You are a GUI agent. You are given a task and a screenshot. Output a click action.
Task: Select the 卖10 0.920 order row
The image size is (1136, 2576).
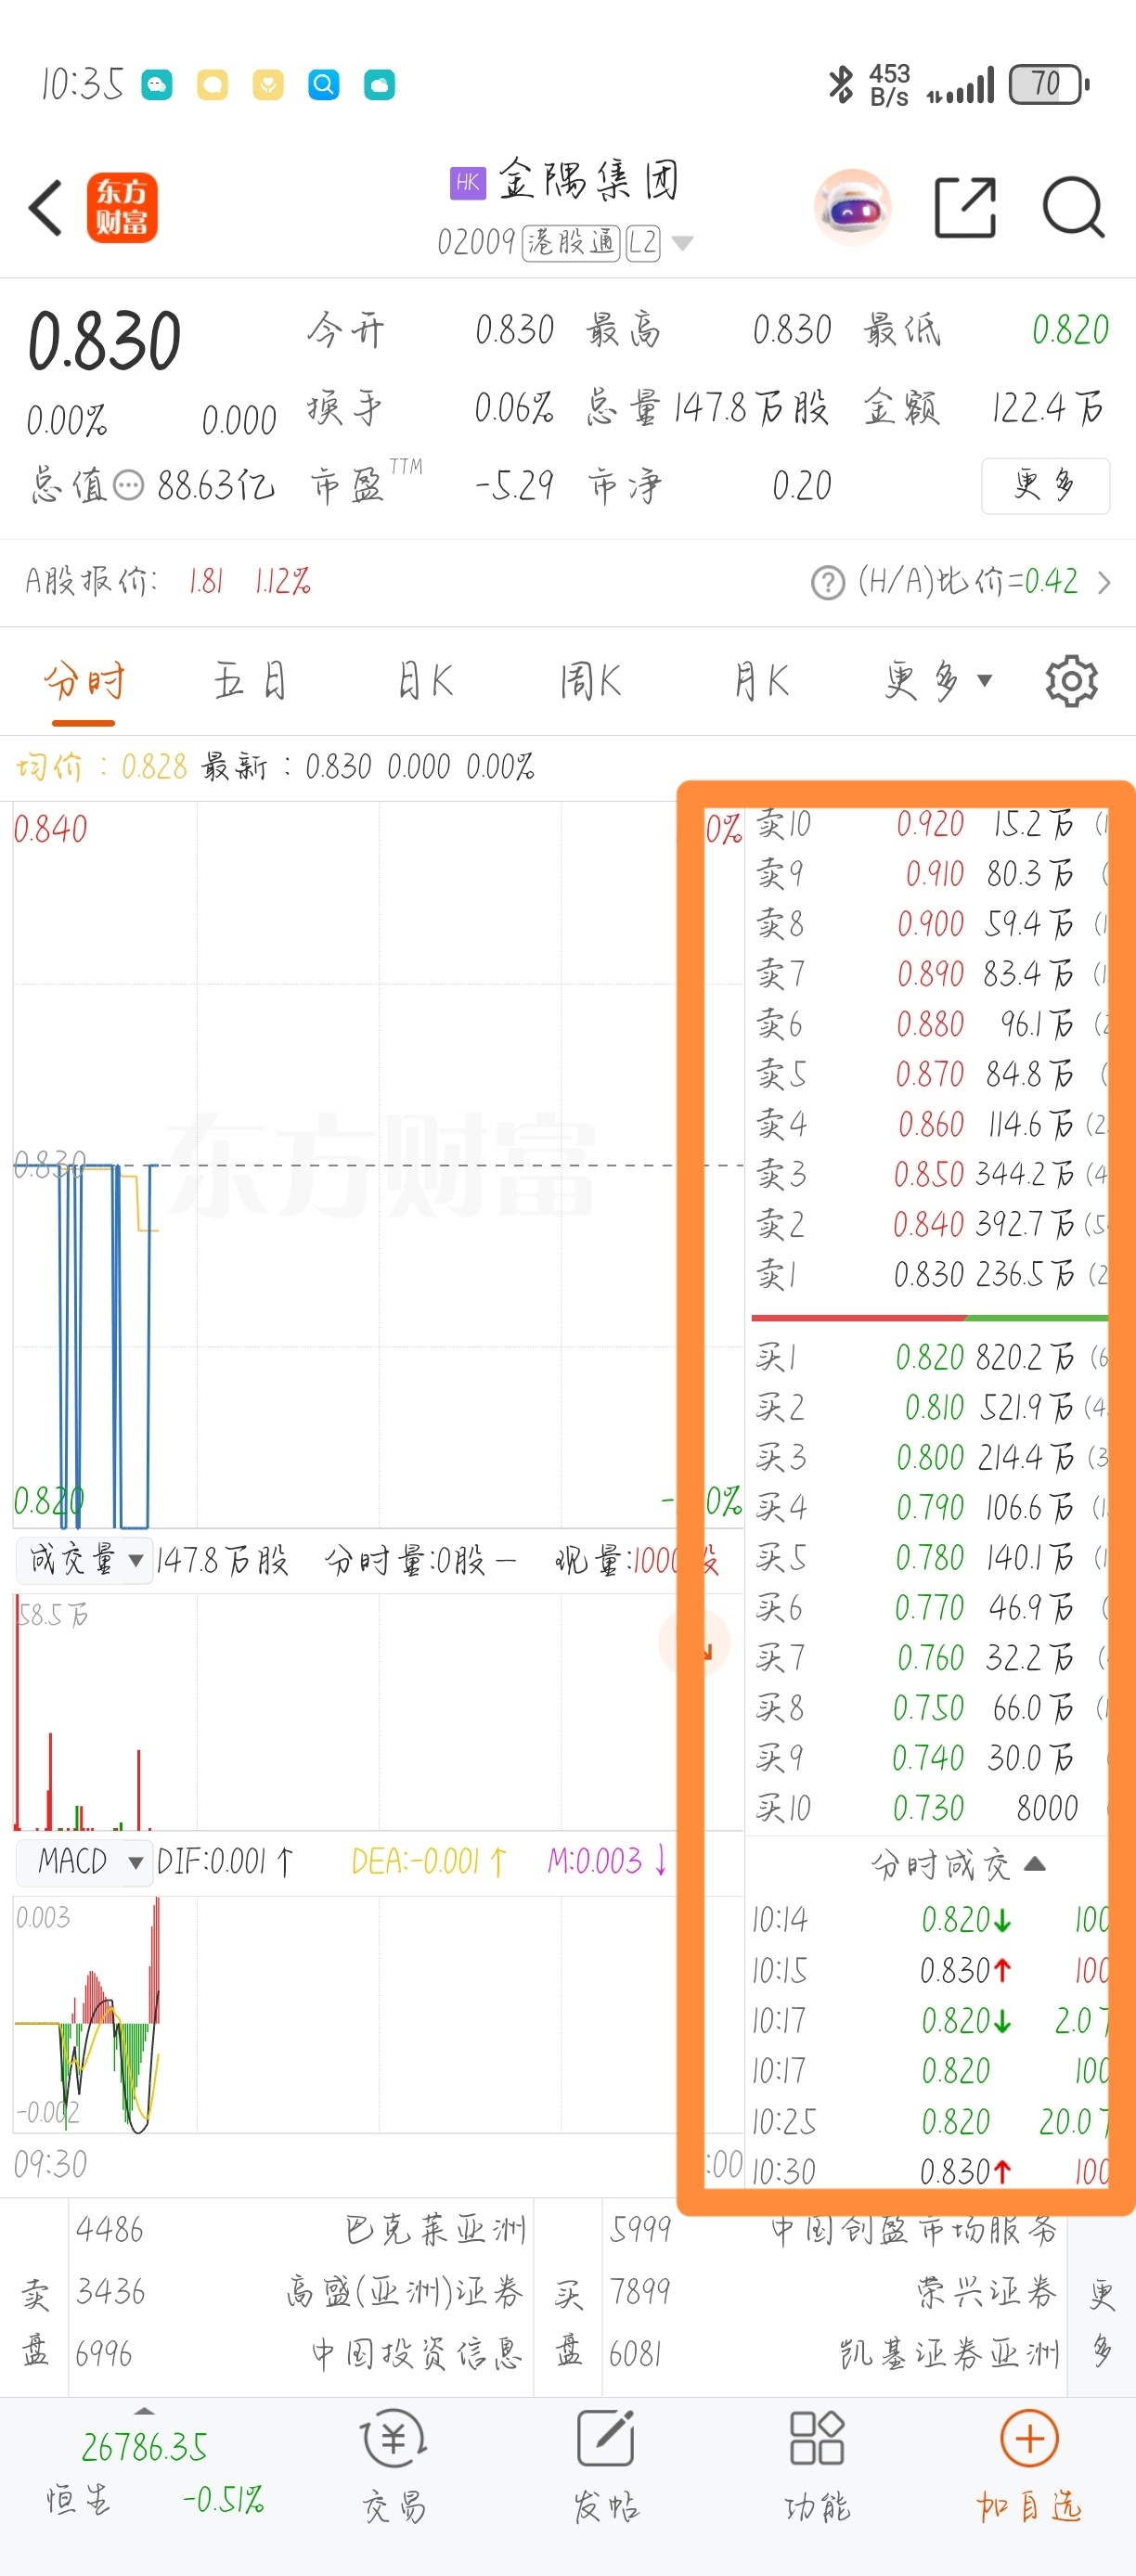coord(929,824)
